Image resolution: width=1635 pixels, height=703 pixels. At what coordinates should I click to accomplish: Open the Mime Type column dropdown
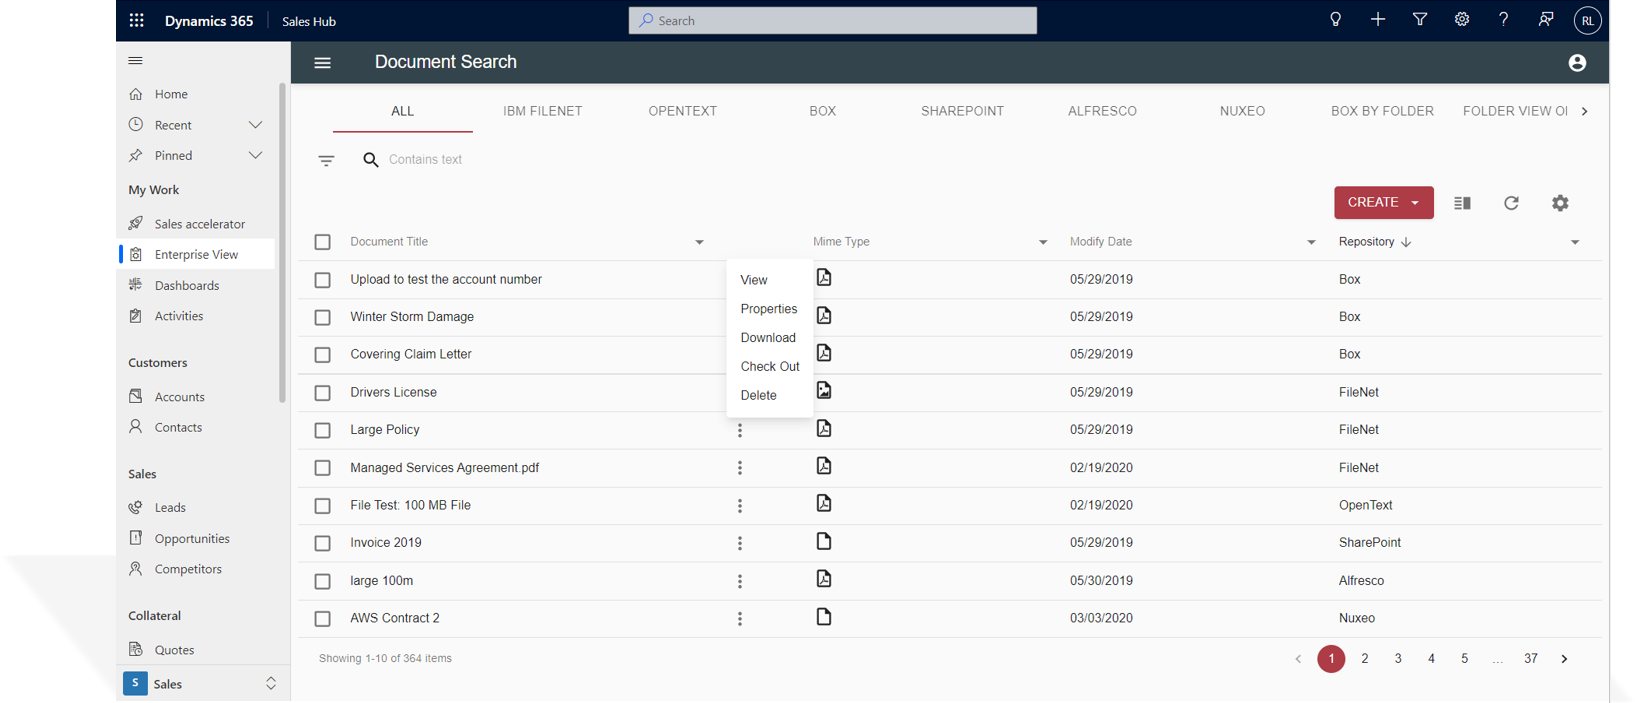[x=1043, y=242]
